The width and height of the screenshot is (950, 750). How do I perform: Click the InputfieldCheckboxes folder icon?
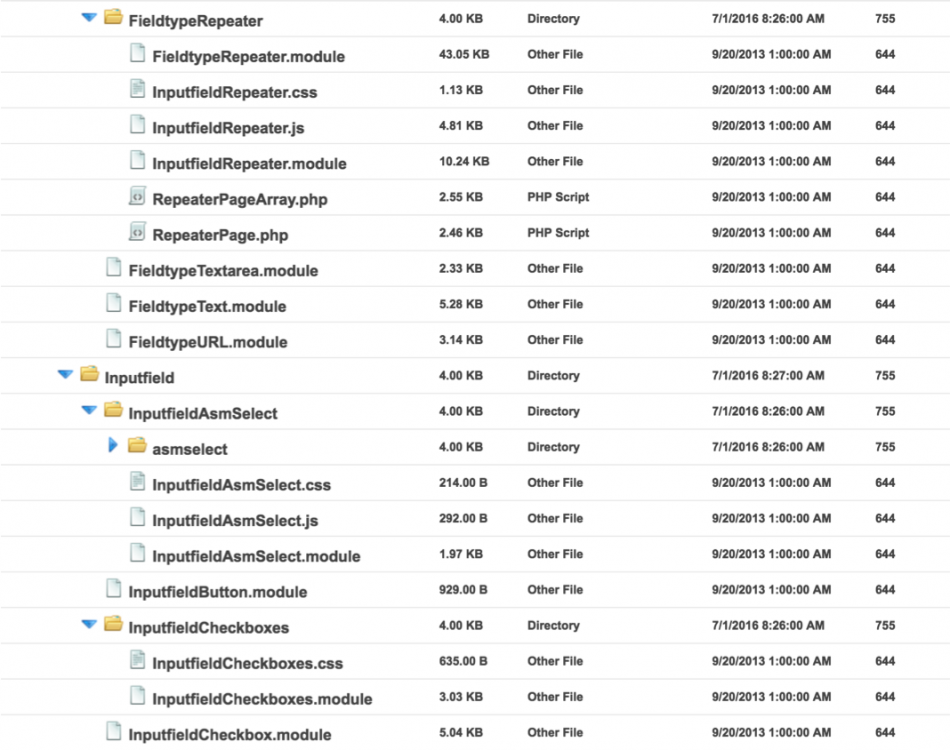coord(113,625)
